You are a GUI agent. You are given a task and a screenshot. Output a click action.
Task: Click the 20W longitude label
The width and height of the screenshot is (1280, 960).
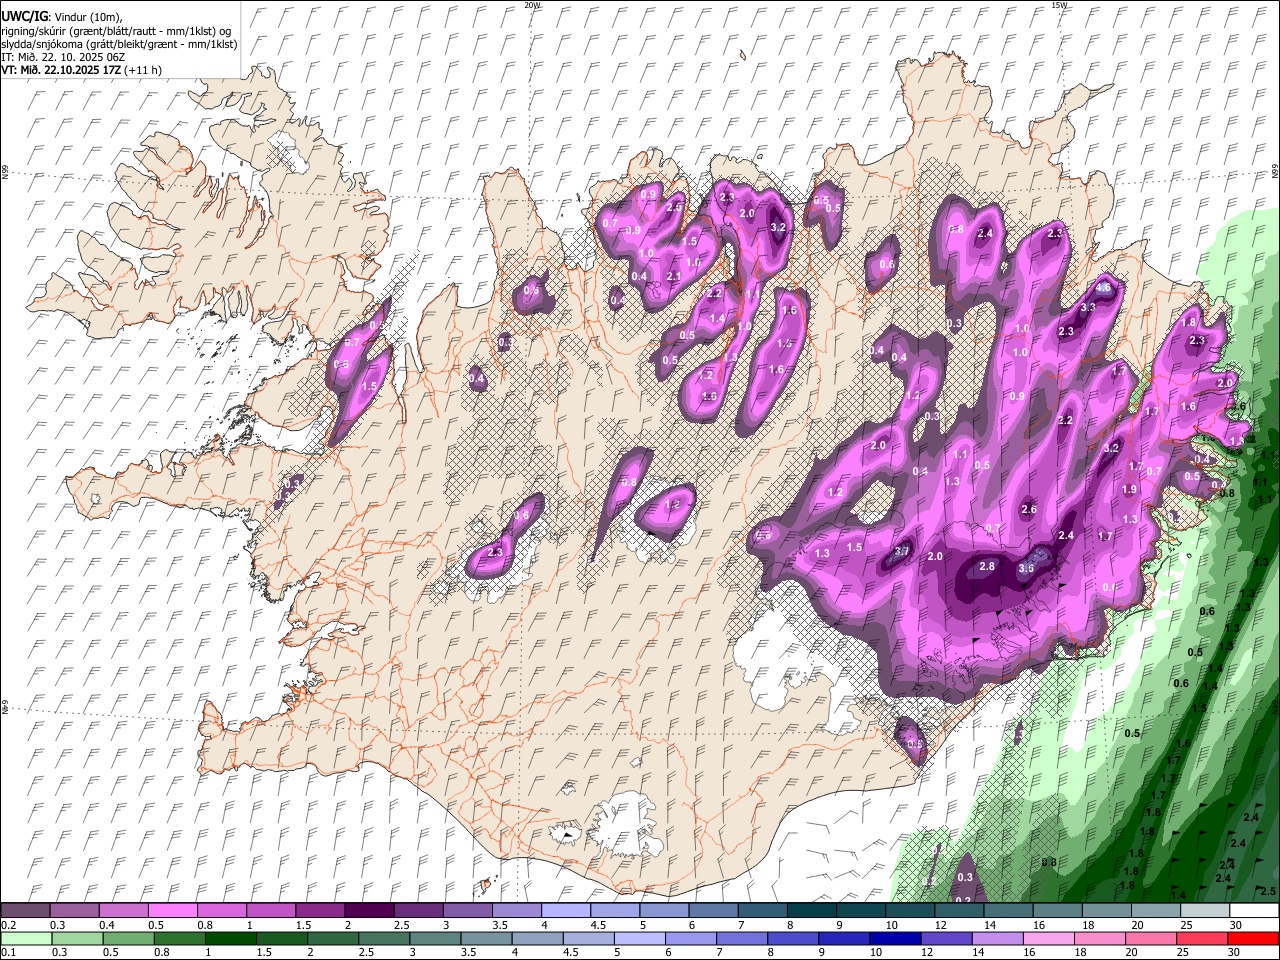[x=532, y=5]
